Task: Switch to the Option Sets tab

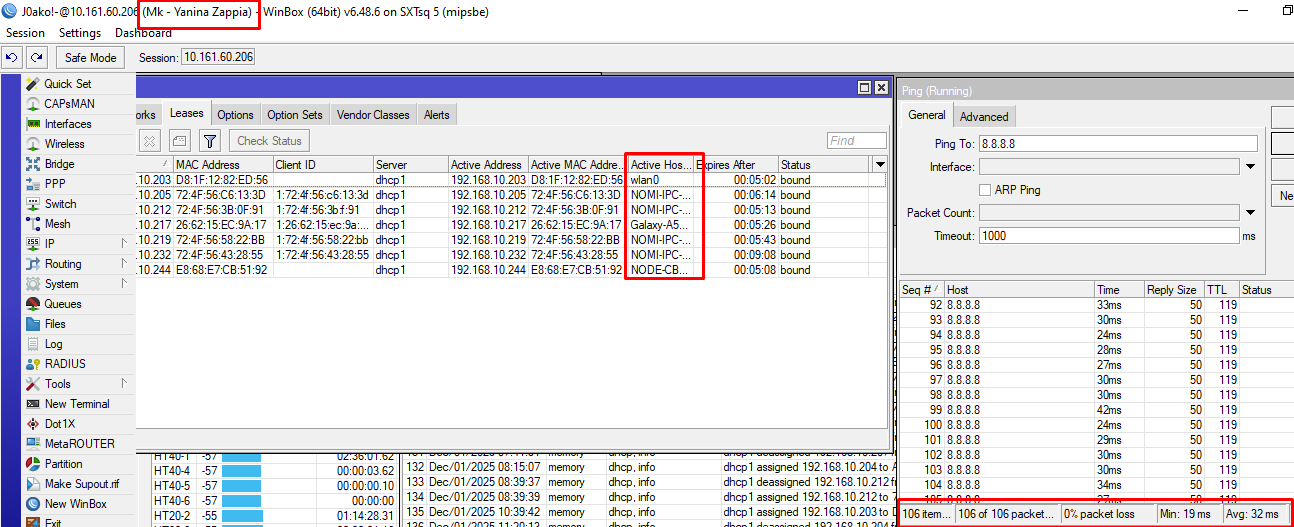Action: pos(295,115)
